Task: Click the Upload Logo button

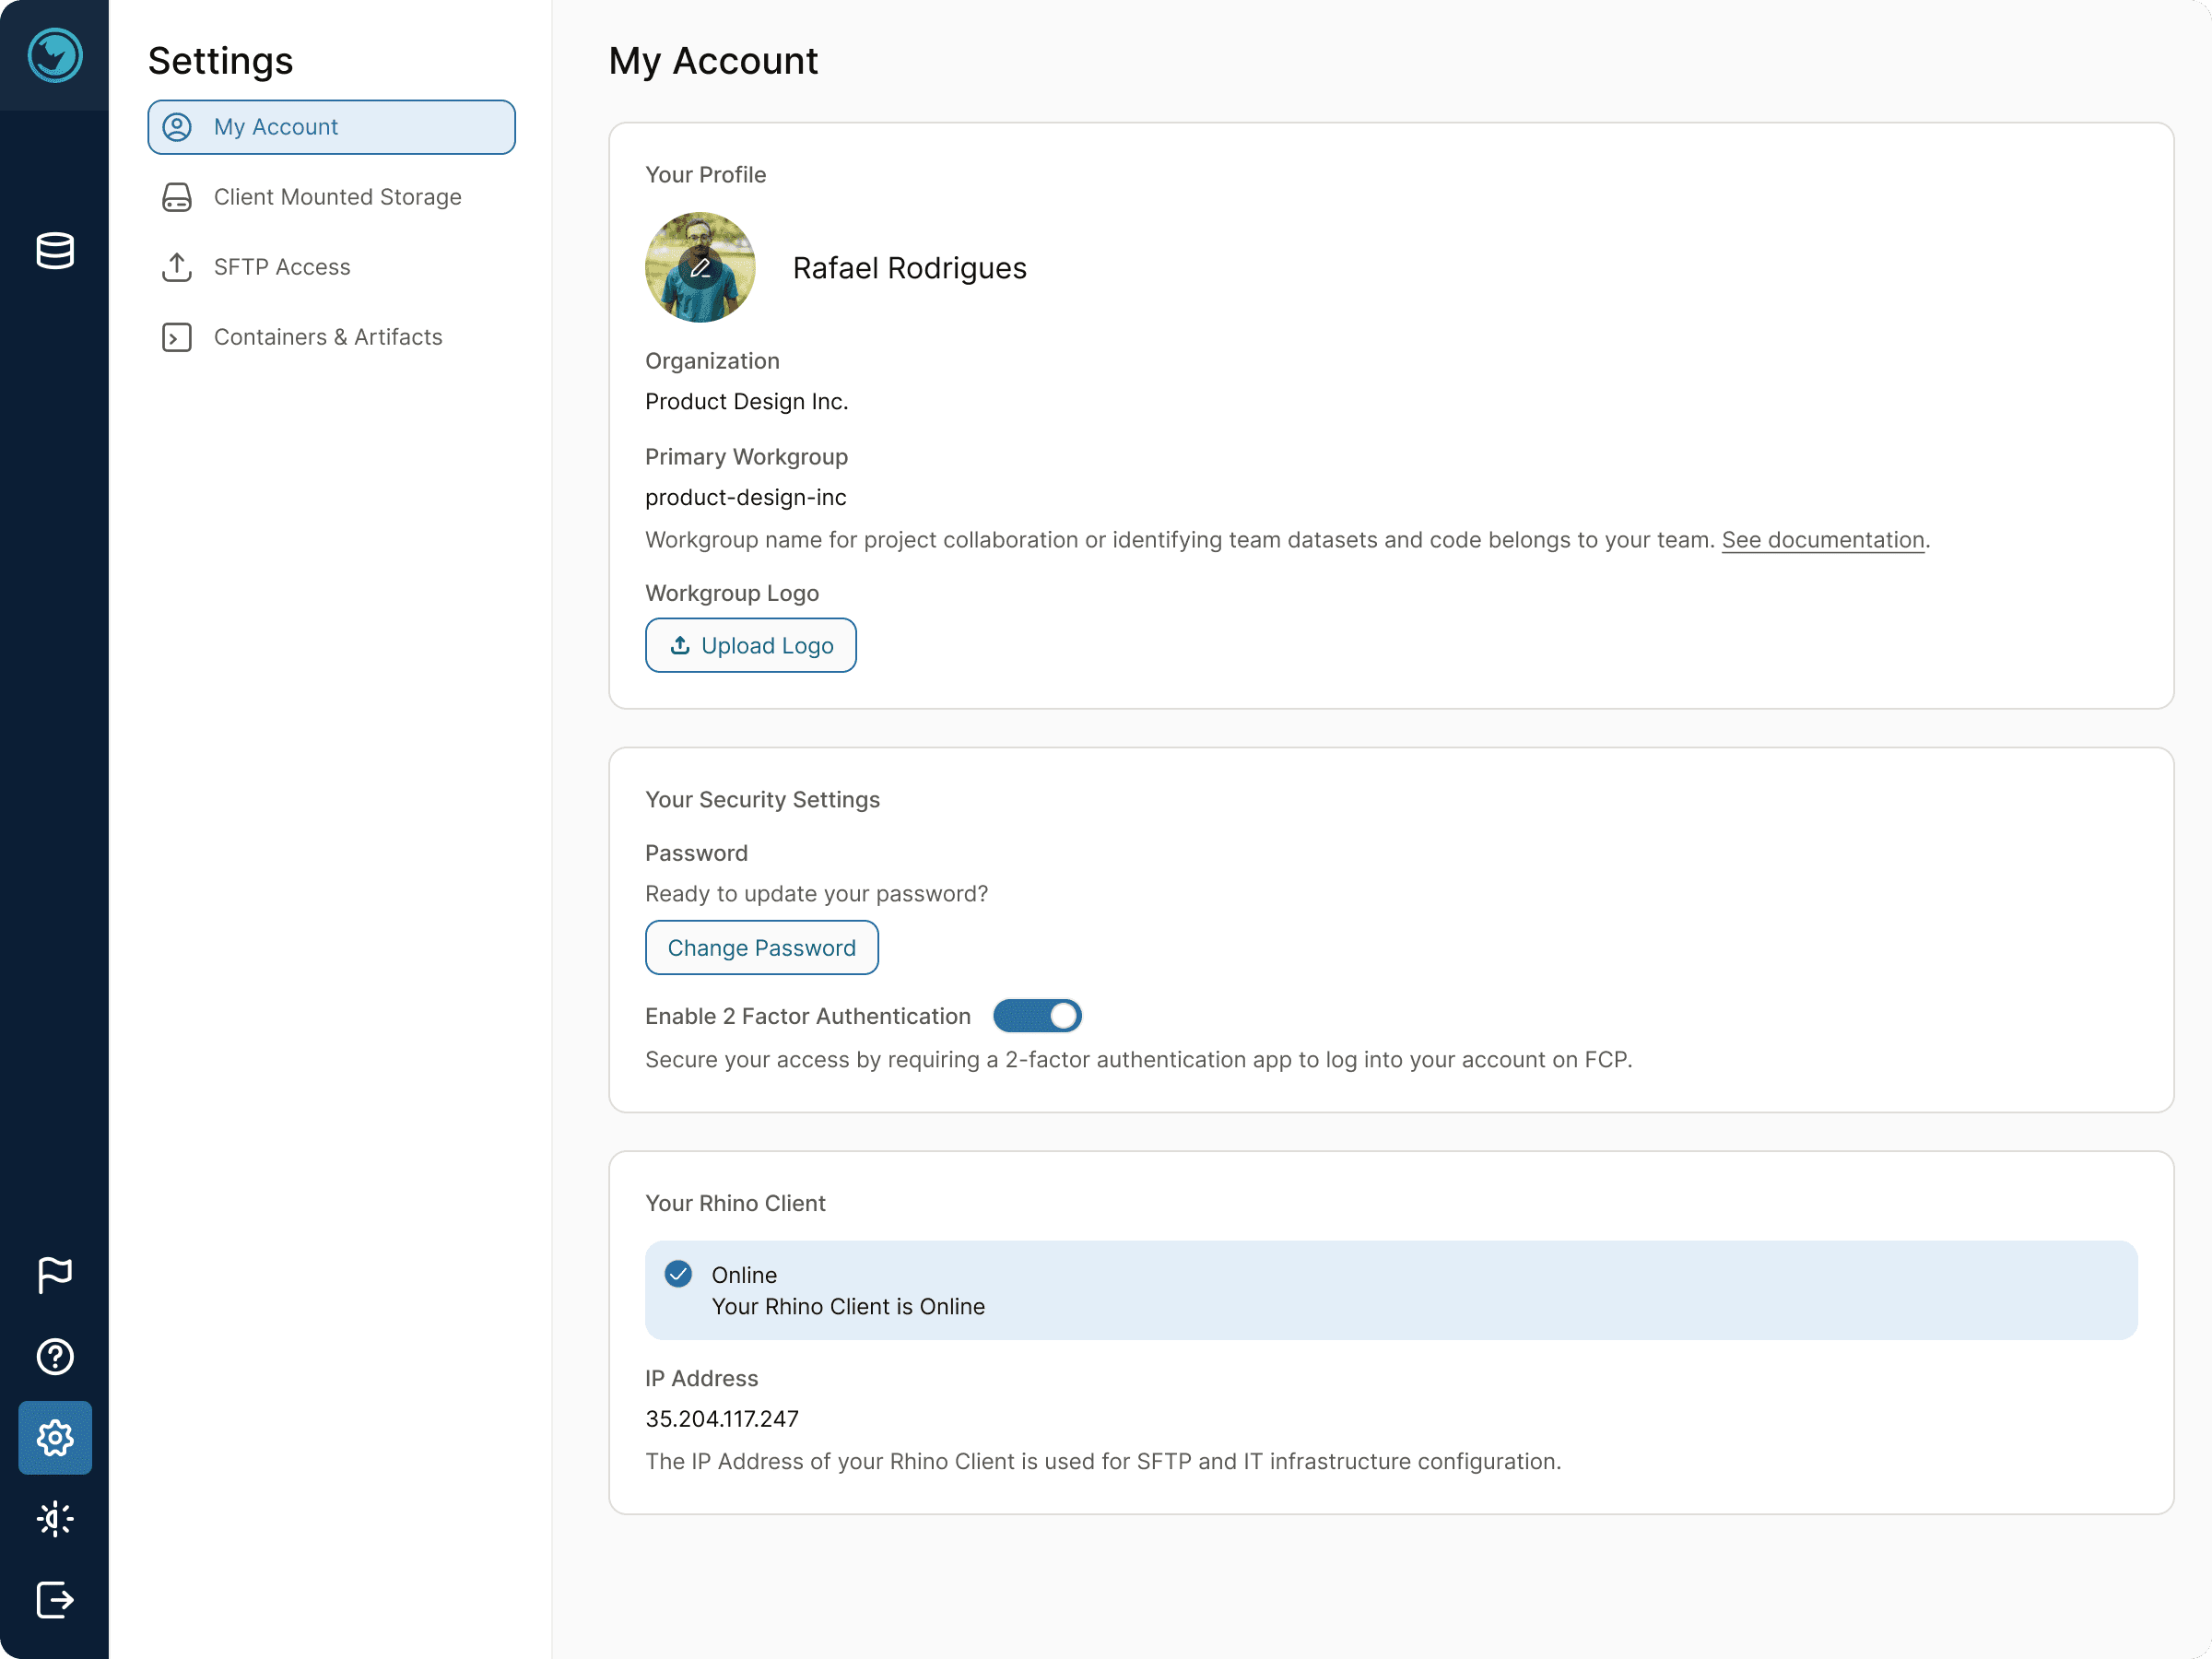Action: [x=751, y=645]
